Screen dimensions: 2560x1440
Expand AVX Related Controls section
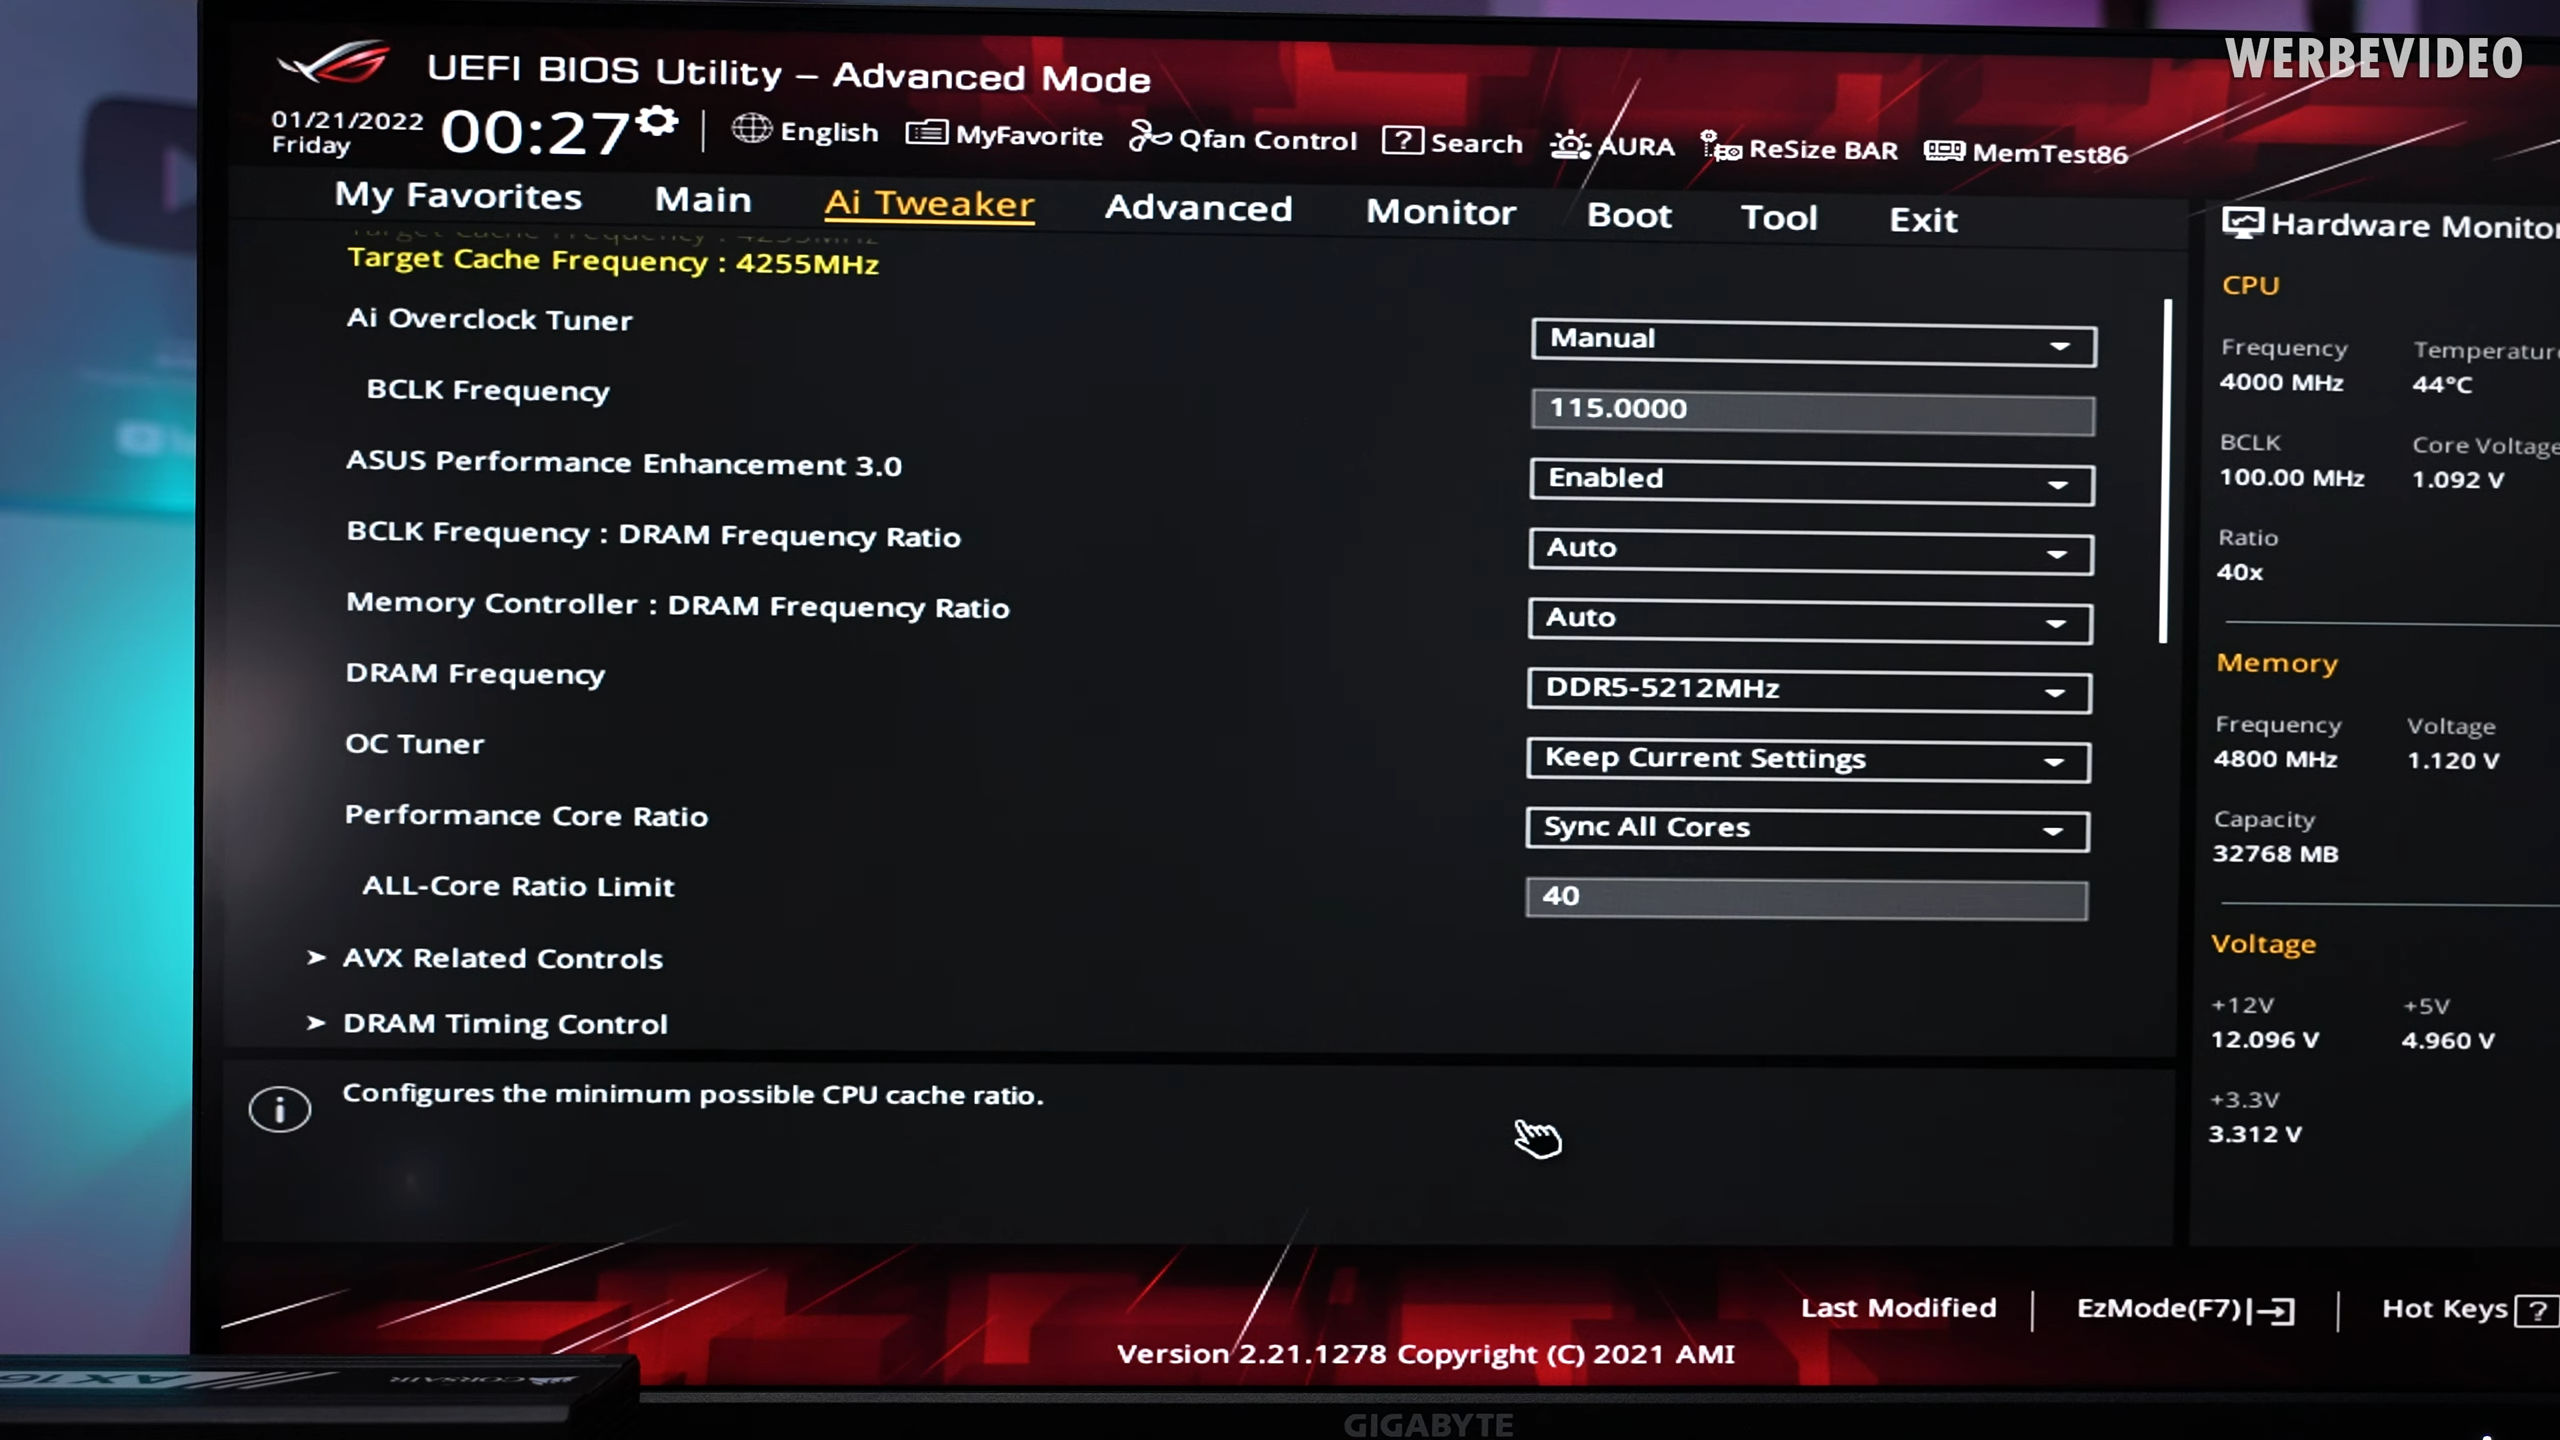coord(503,956)
